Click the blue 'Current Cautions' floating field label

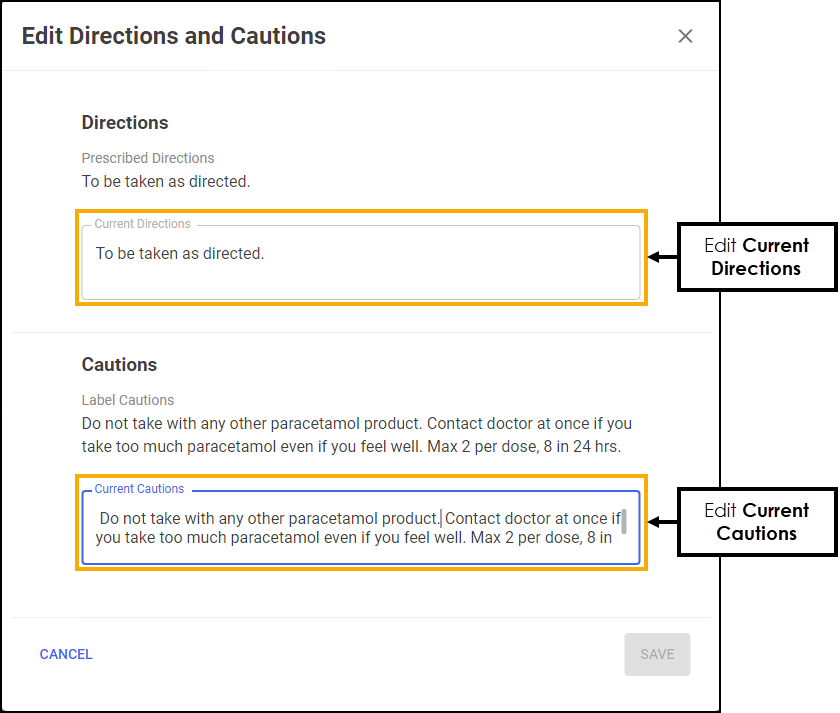pos(139,489)
